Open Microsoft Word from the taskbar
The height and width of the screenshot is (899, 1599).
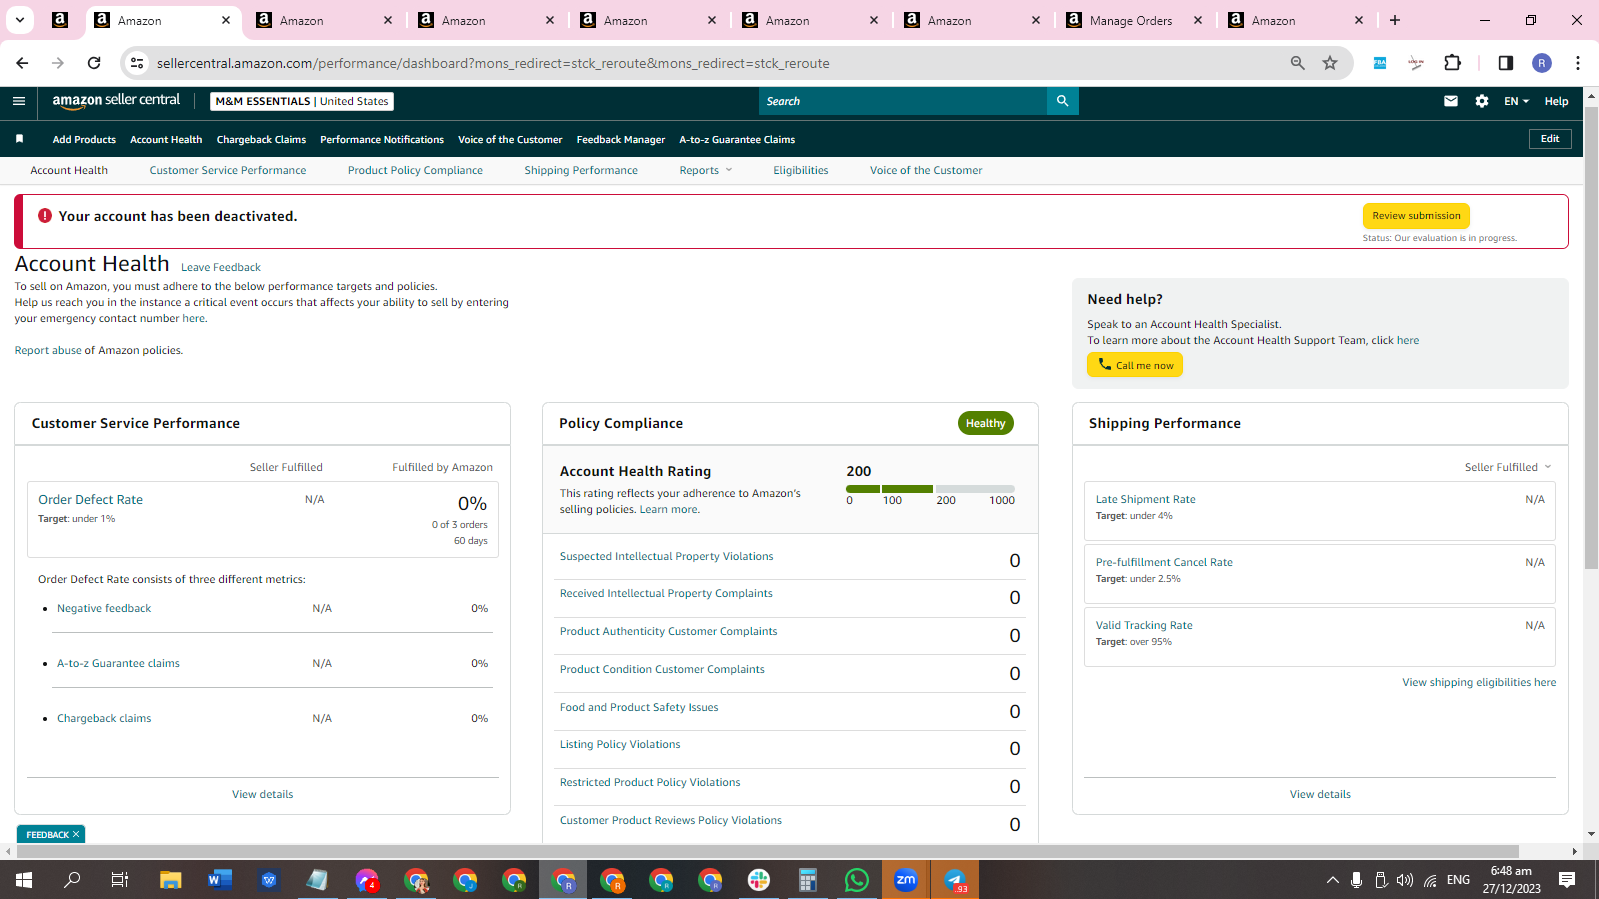tap(220, 880)
